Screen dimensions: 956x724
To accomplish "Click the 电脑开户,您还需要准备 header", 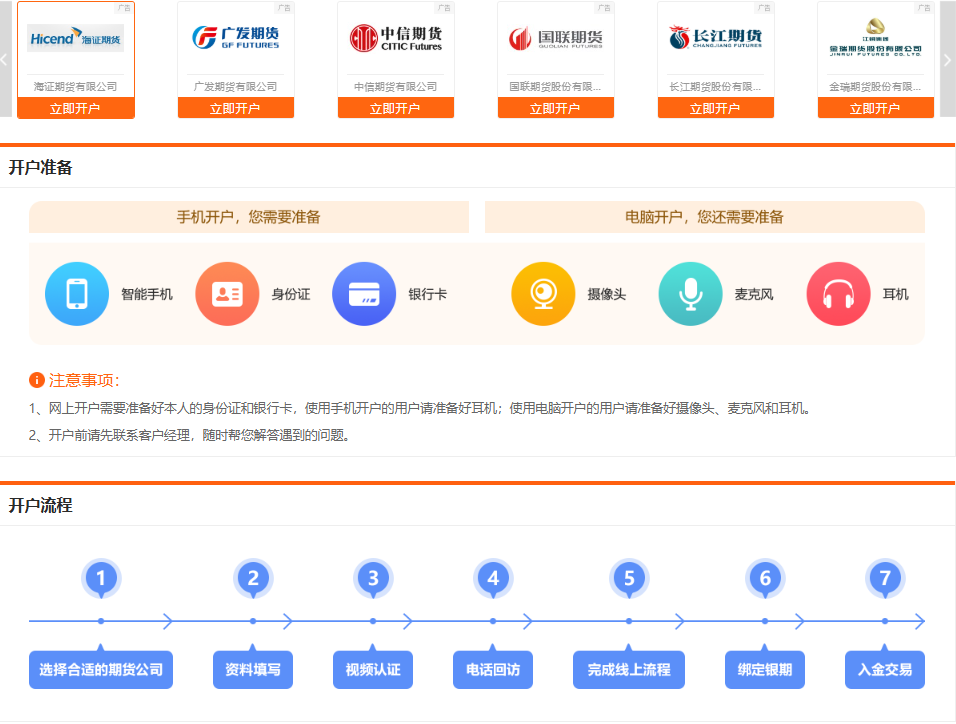I will 705,217.
